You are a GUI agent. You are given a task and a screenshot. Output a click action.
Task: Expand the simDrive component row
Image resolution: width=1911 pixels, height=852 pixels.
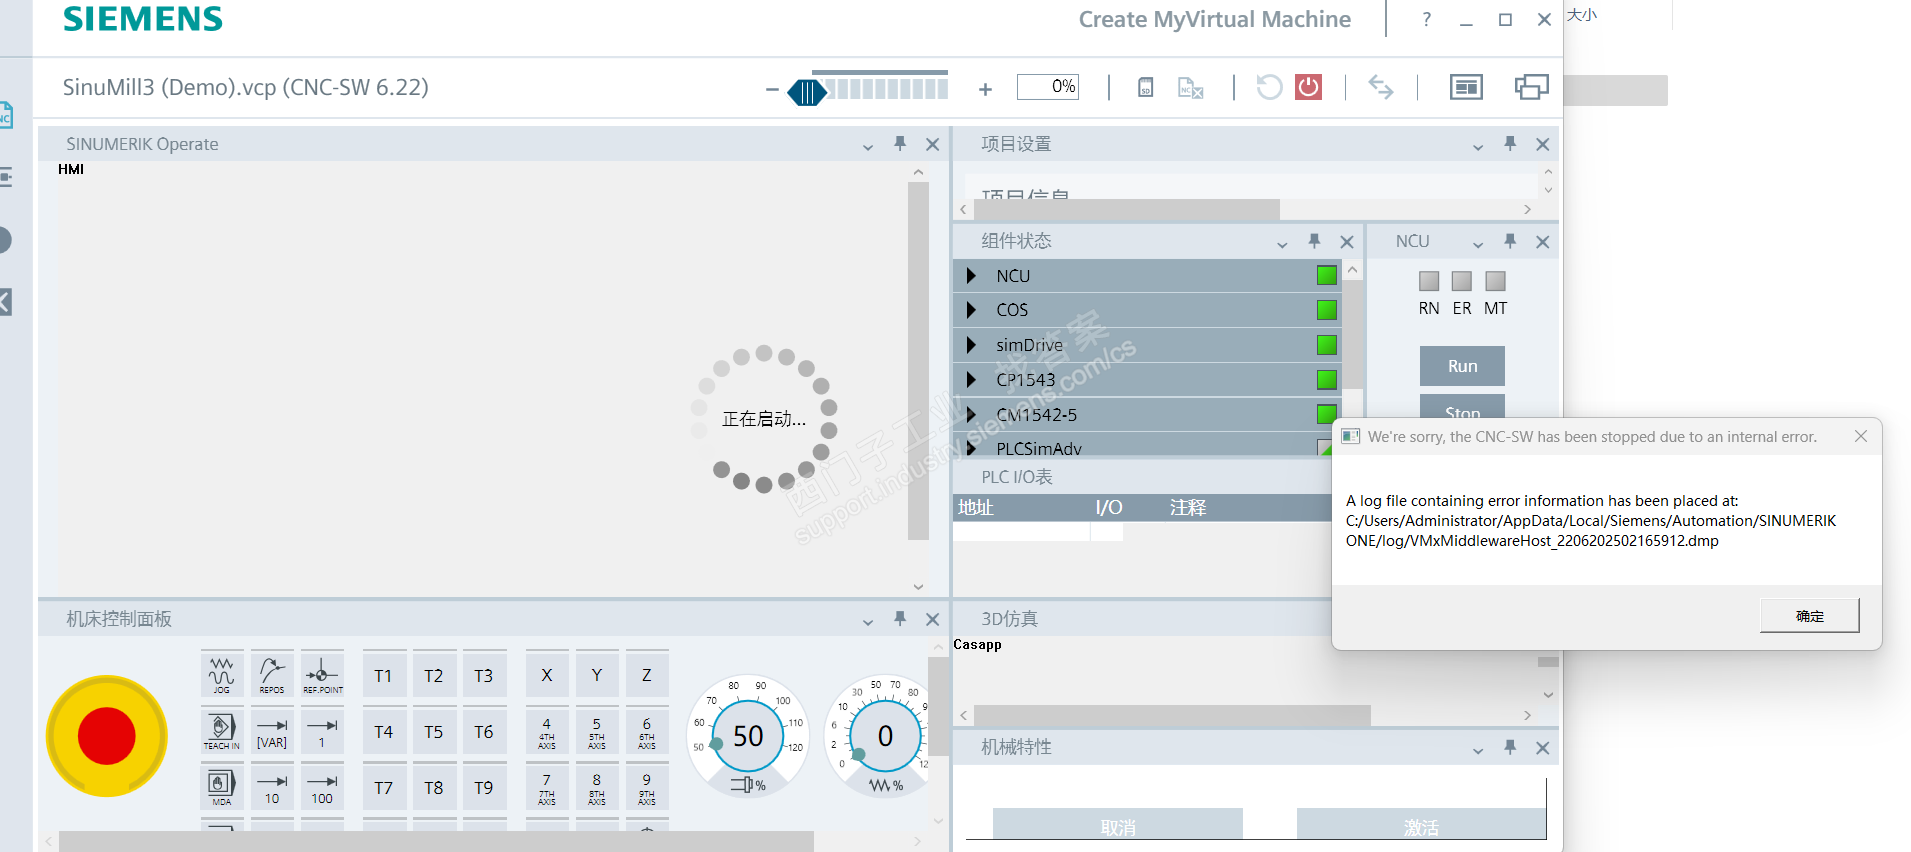point(971,345)
